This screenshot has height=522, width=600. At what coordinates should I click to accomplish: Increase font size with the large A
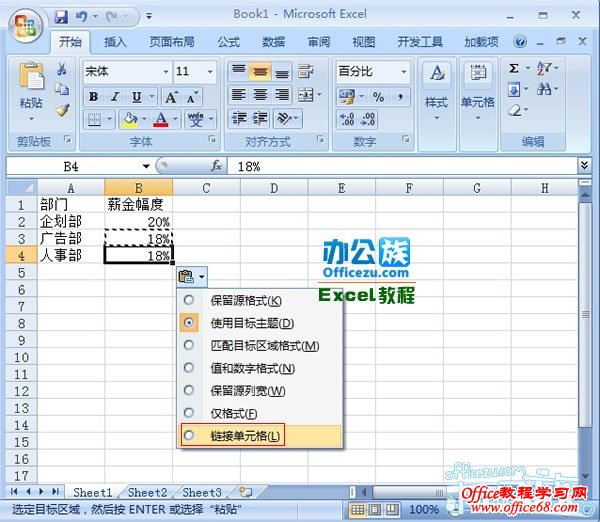pyautogui.click(x=171, y=97)
